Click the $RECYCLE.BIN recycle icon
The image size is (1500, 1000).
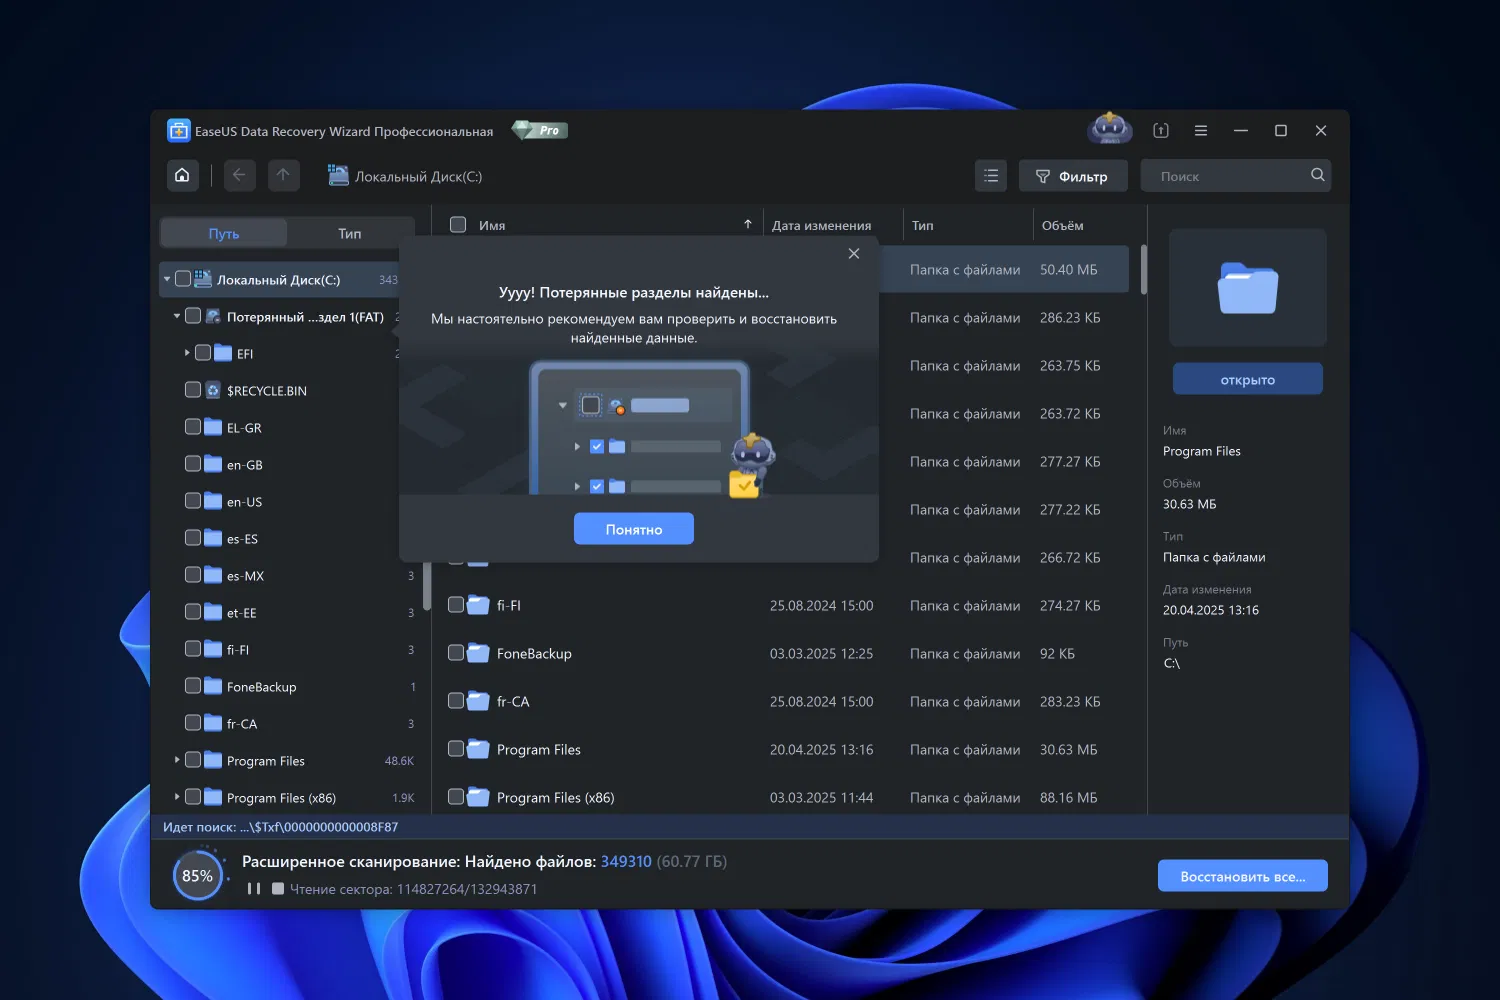tap(213, 390)
